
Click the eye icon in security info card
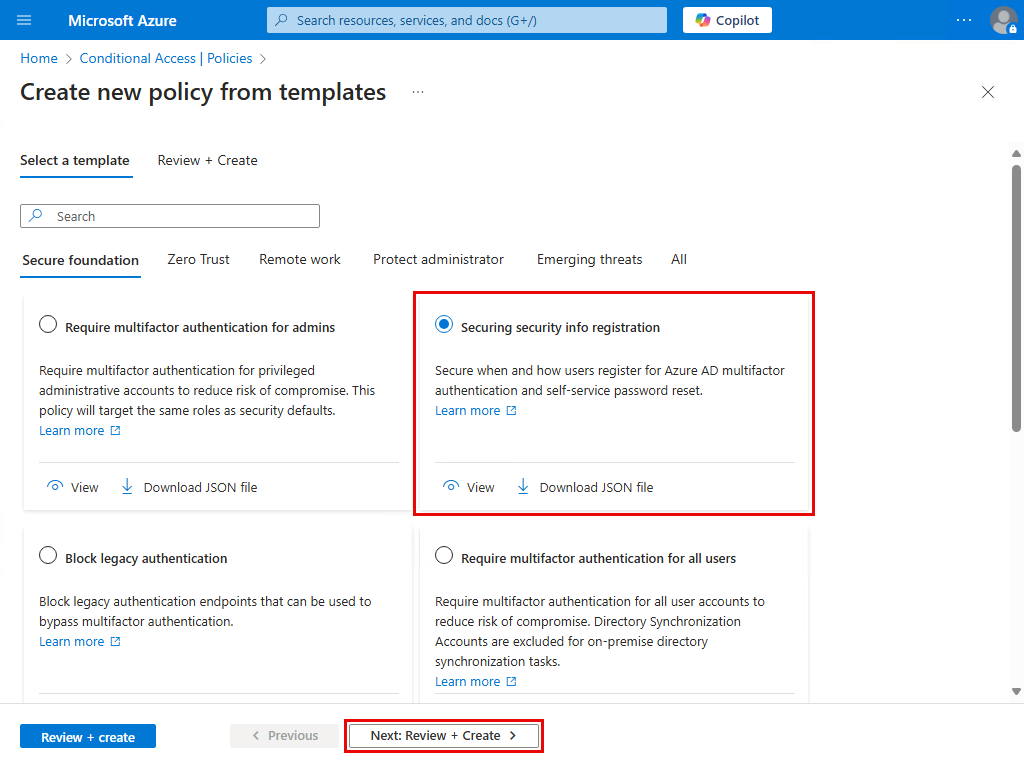point(451,486)
